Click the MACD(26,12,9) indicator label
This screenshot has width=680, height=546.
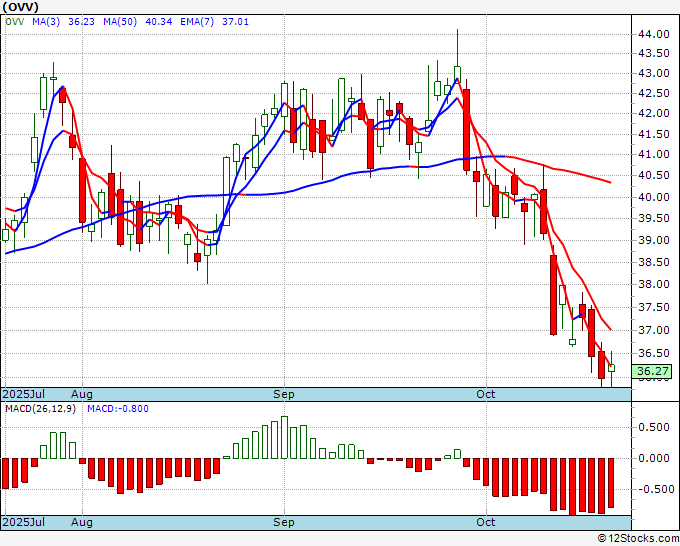point(40,409)
